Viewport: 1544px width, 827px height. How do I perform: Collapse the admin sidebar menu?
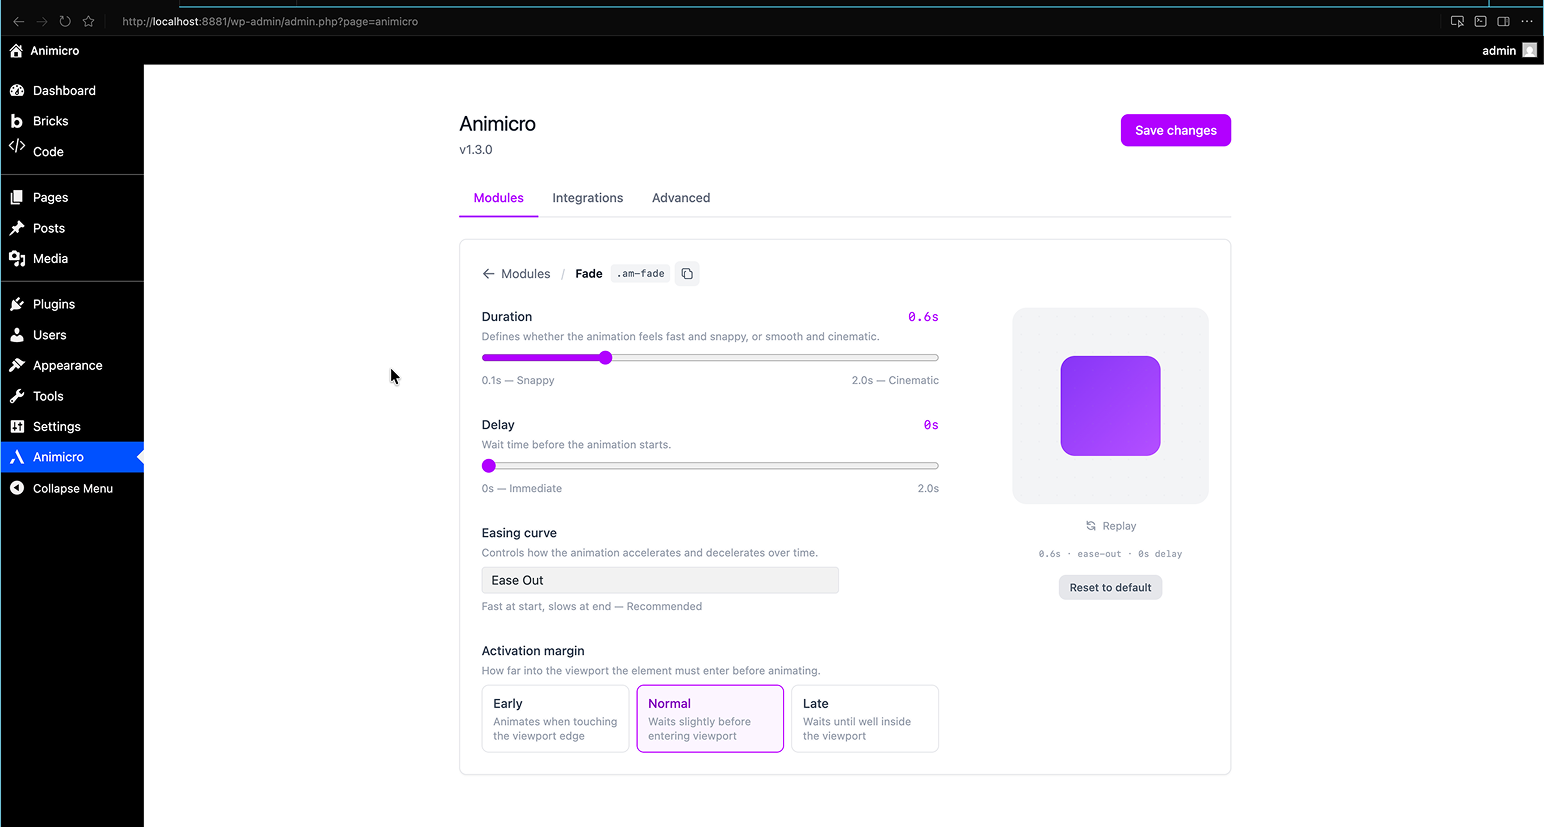pyautogui.click(x=70, y=488)
